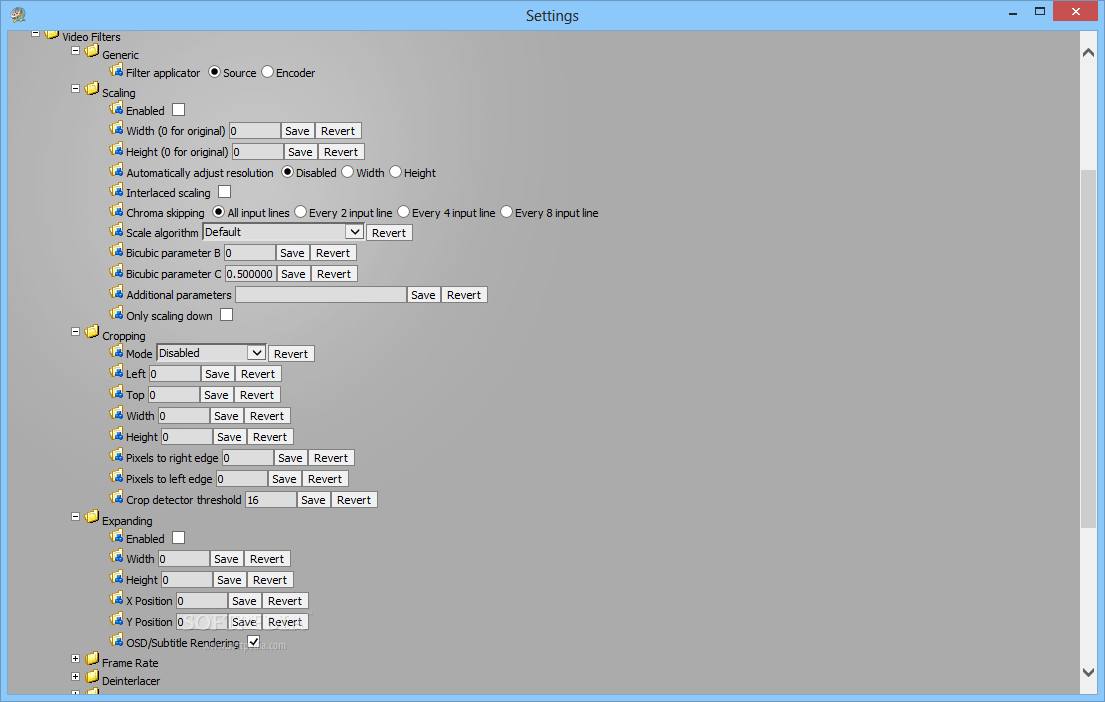
Task: Click the scaling Width input field
Action: point(254,131)
